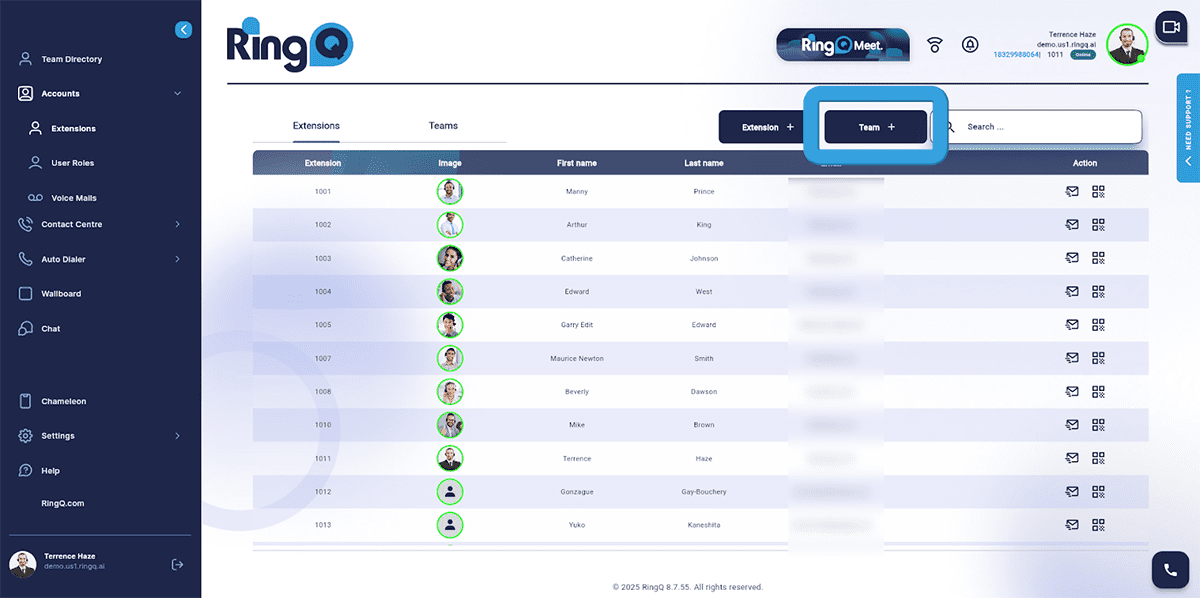Collapse the Accounts menu section
The width and height of the screenshot is (1200, 598).
point(177,94)
